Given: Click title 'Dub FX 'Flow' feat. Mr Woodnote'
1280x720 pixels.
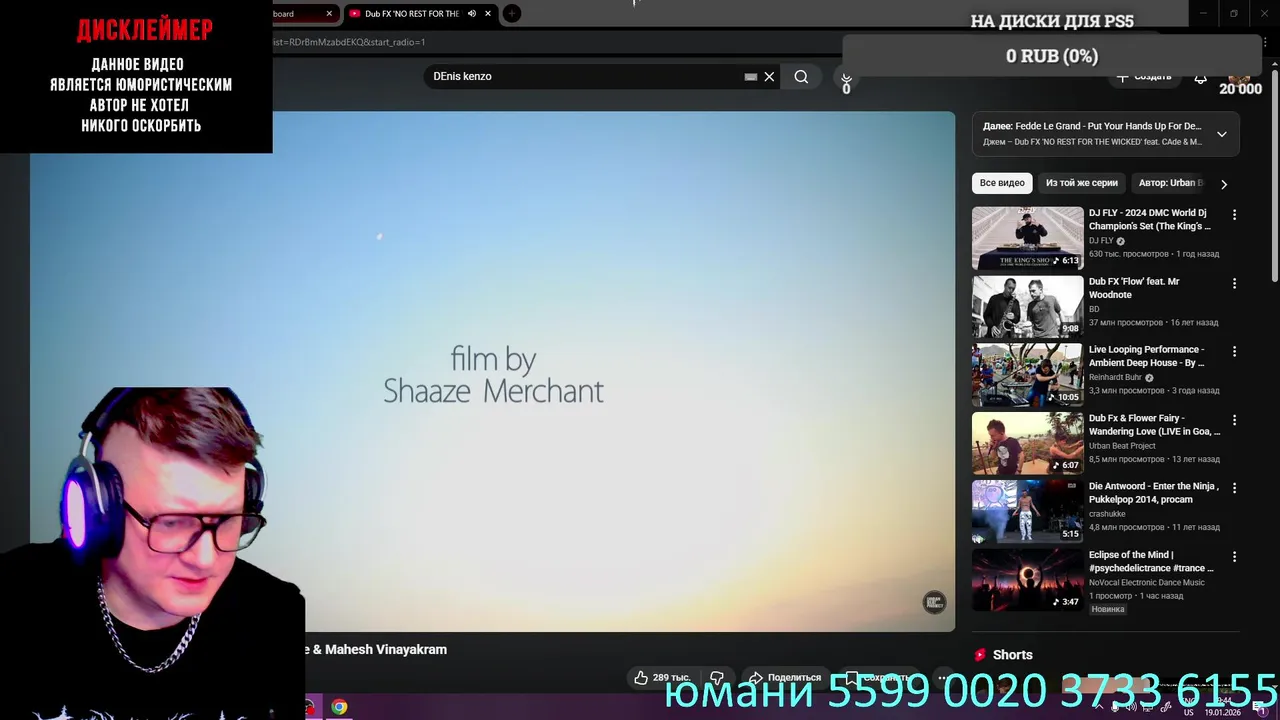Looking at the screenshot, I should point(1134,288).
